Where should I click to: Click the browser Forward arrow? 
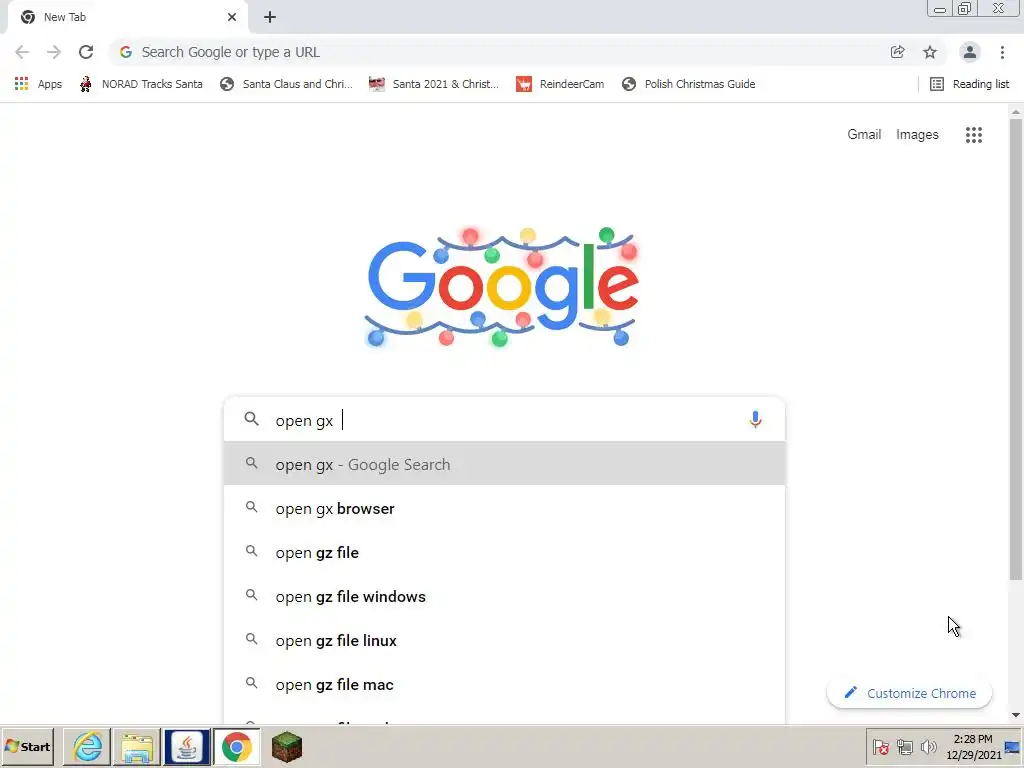pos(54,52)
